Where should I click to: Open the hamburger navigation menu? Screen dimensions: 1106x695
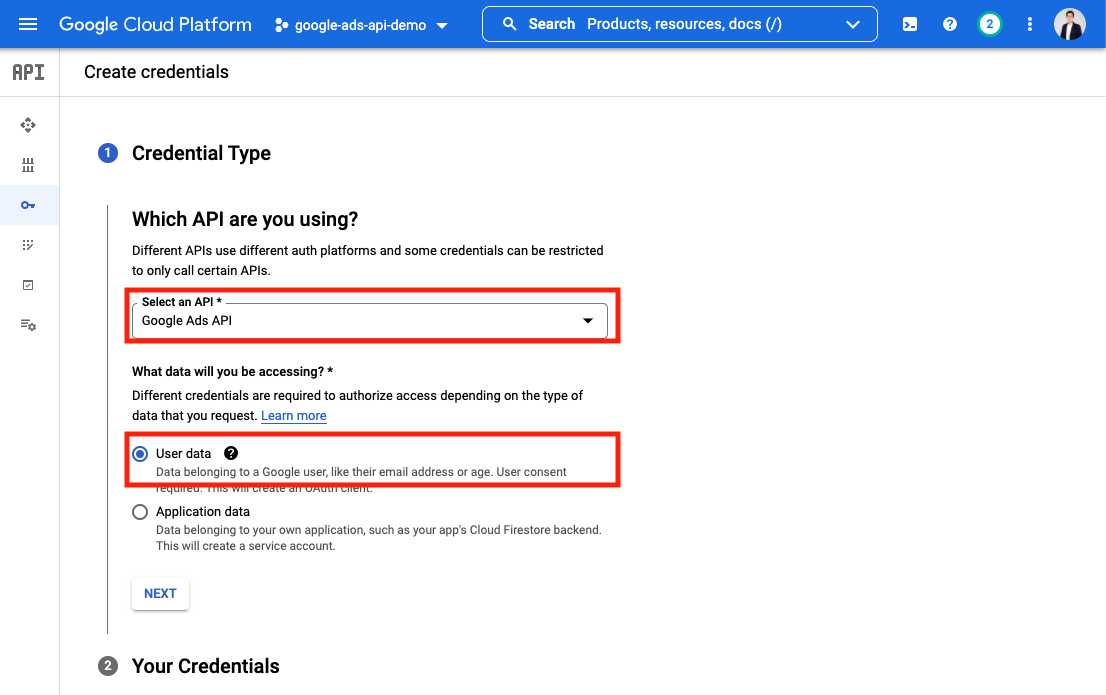28,25
